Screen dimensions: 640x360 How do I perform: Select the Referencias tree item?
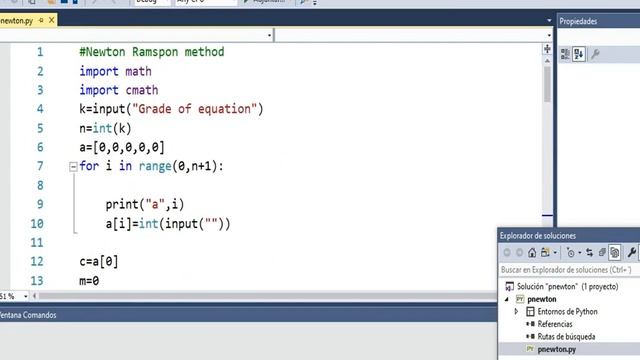click(555, 324)
